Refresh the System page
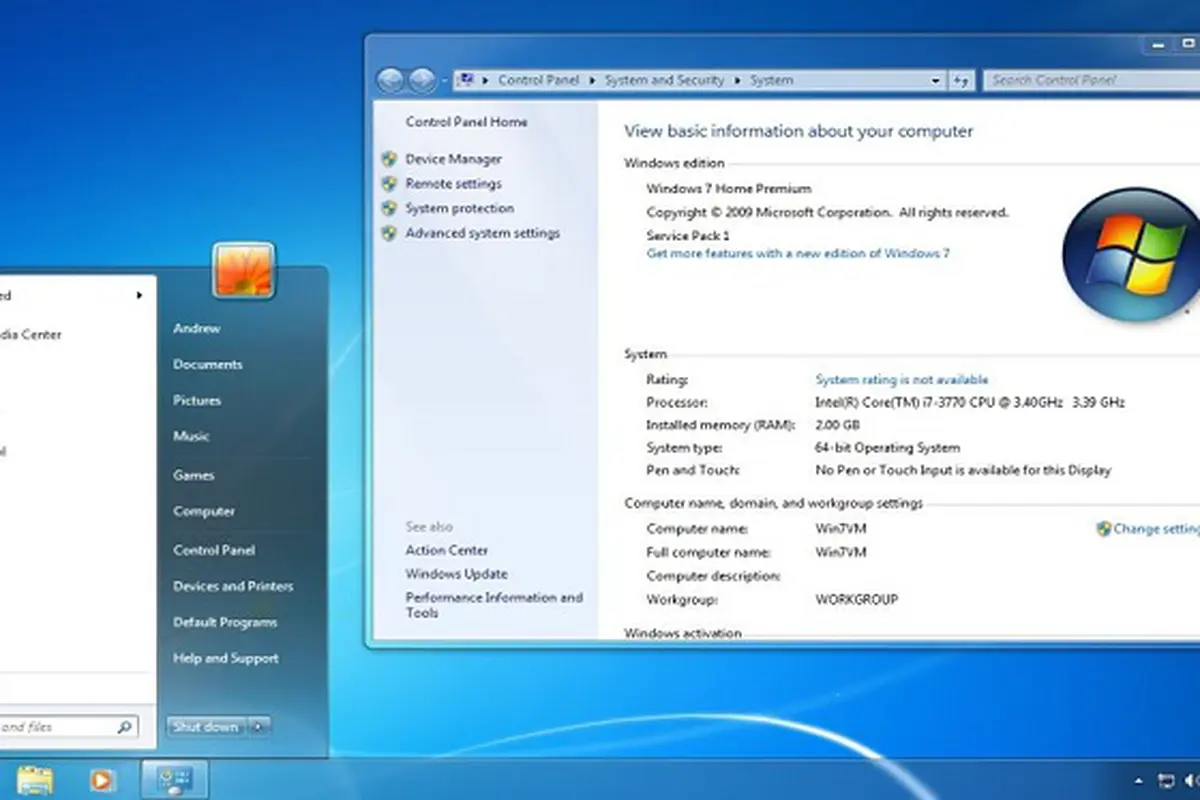 (961, 81)
